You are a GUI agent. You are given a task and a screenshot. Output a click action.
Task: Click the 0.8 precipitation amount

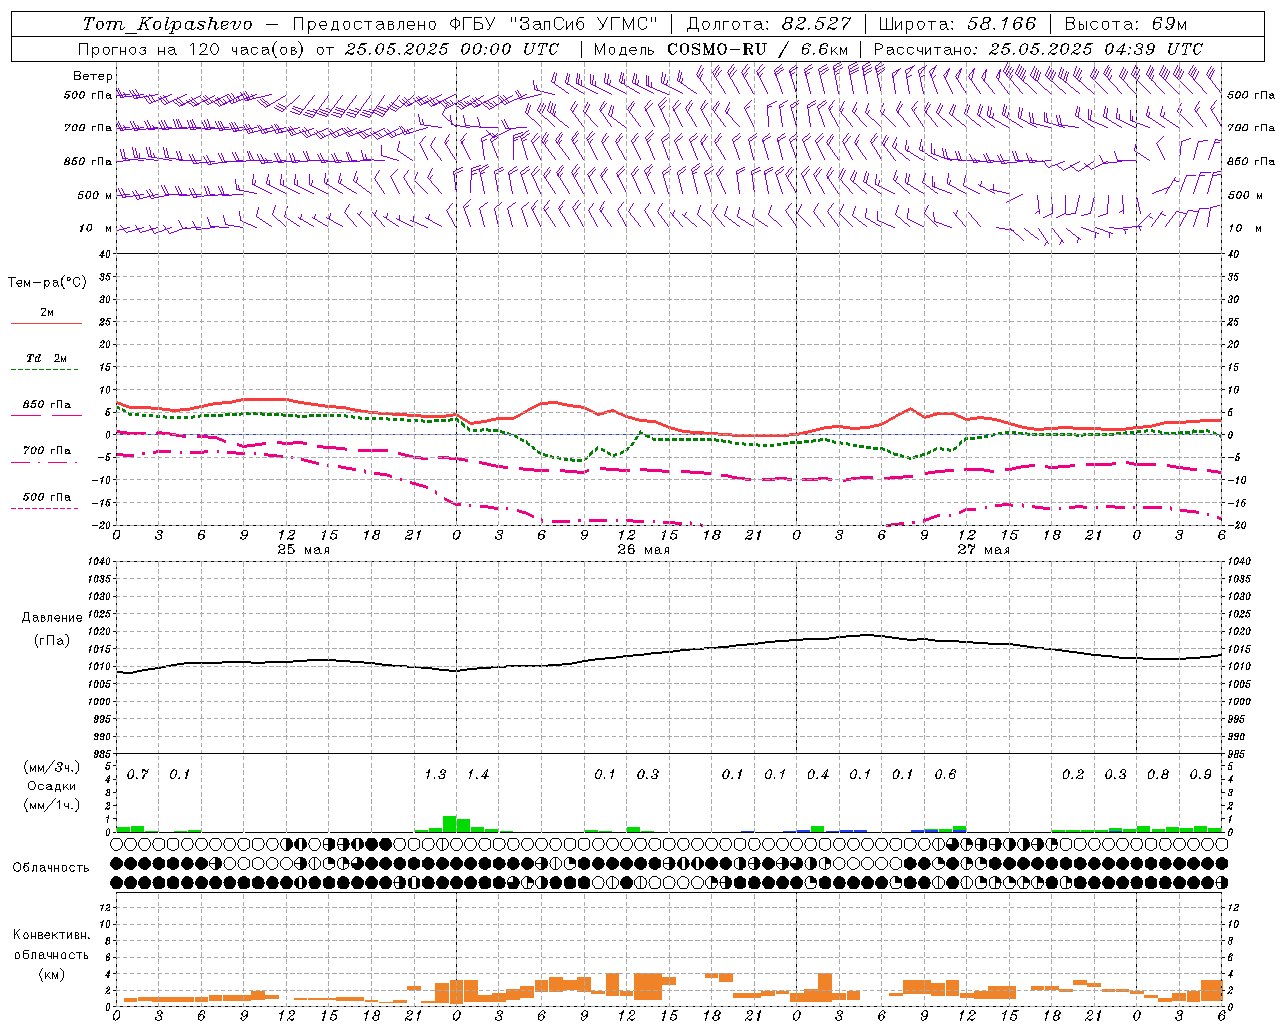(1158, 775)
